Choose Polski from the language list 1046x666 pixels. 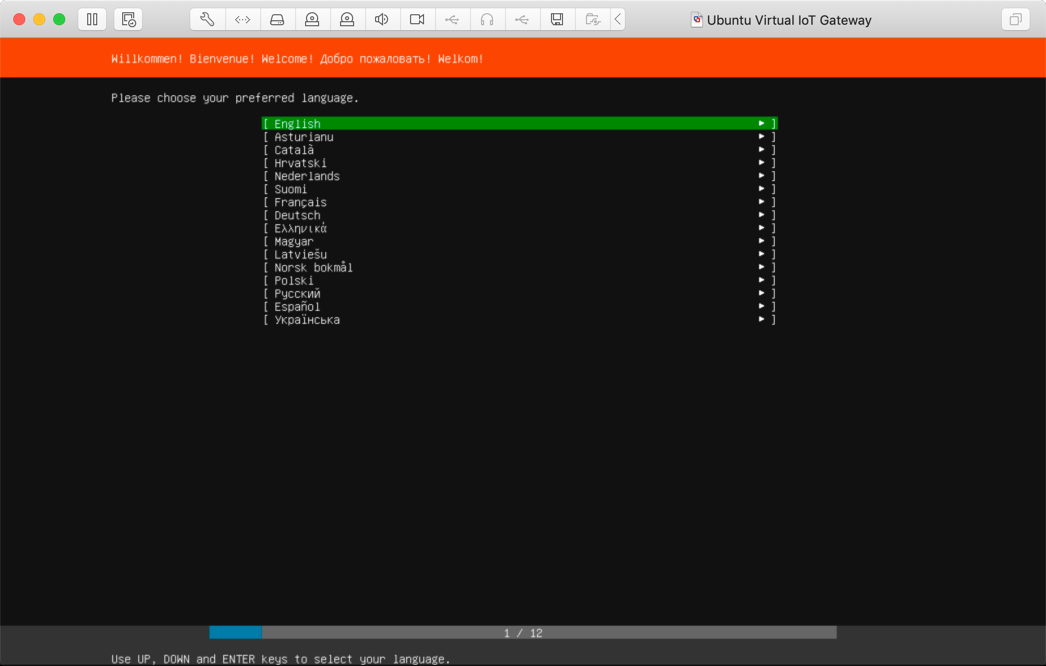pos(520,280)
